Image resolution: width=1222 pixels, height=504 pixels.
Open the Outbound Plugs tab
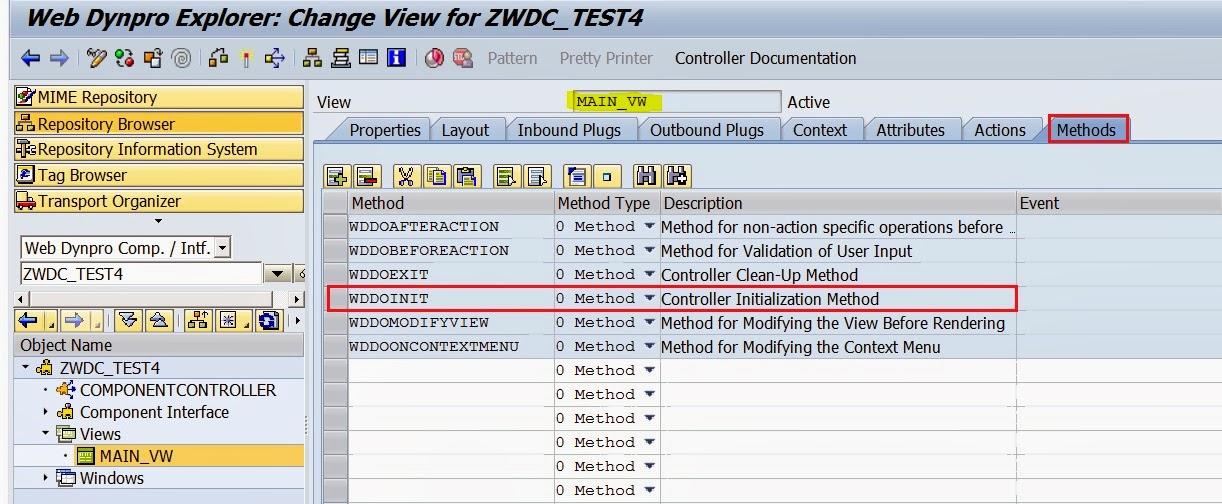click(707, 130)
